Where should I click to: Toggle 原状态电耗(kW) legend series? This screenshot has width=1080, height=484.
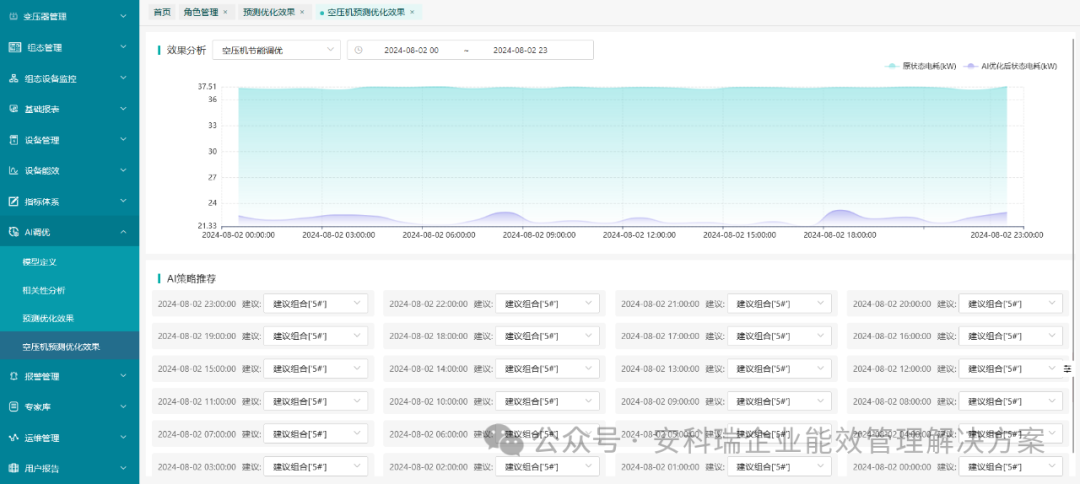[920, 66]
